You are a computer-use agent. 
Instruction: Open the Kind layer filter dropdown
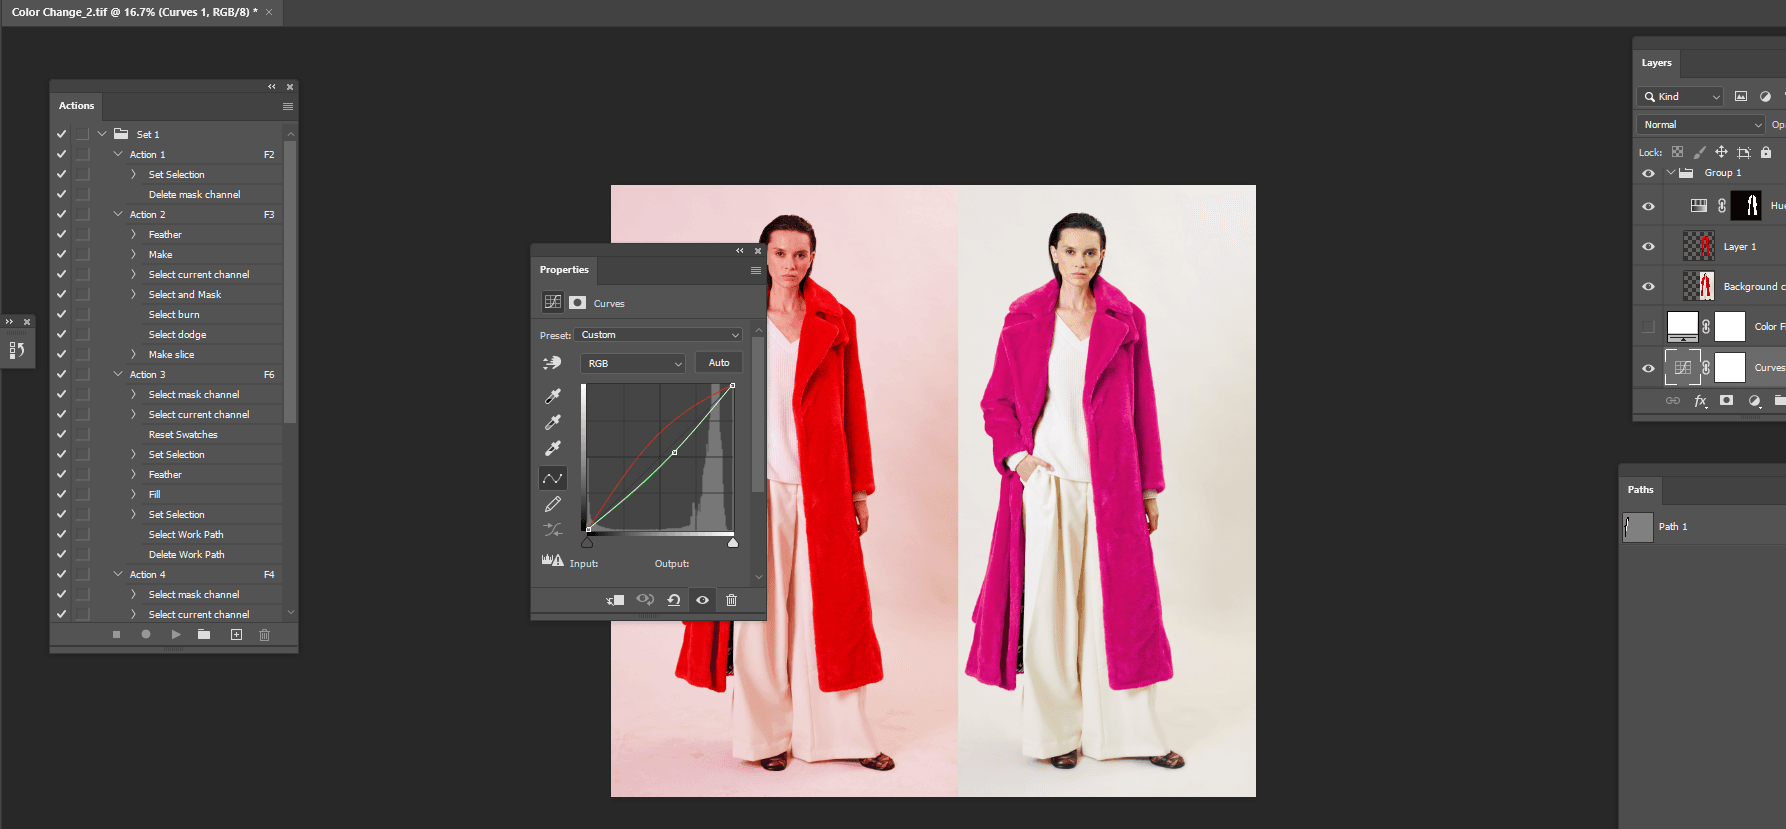pos(1680,97)
